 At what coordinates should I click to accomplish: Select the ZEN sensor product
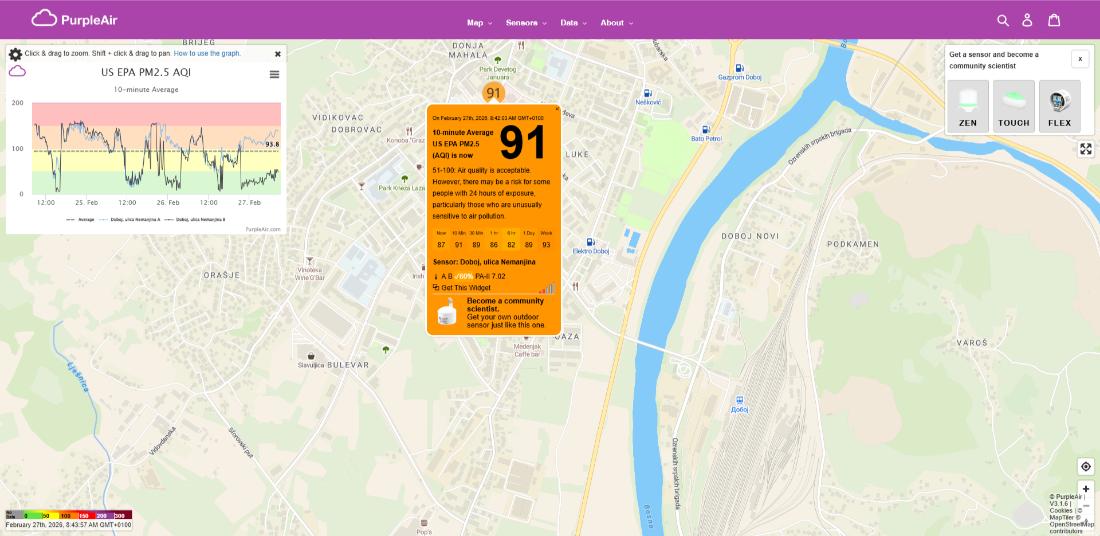967,107
